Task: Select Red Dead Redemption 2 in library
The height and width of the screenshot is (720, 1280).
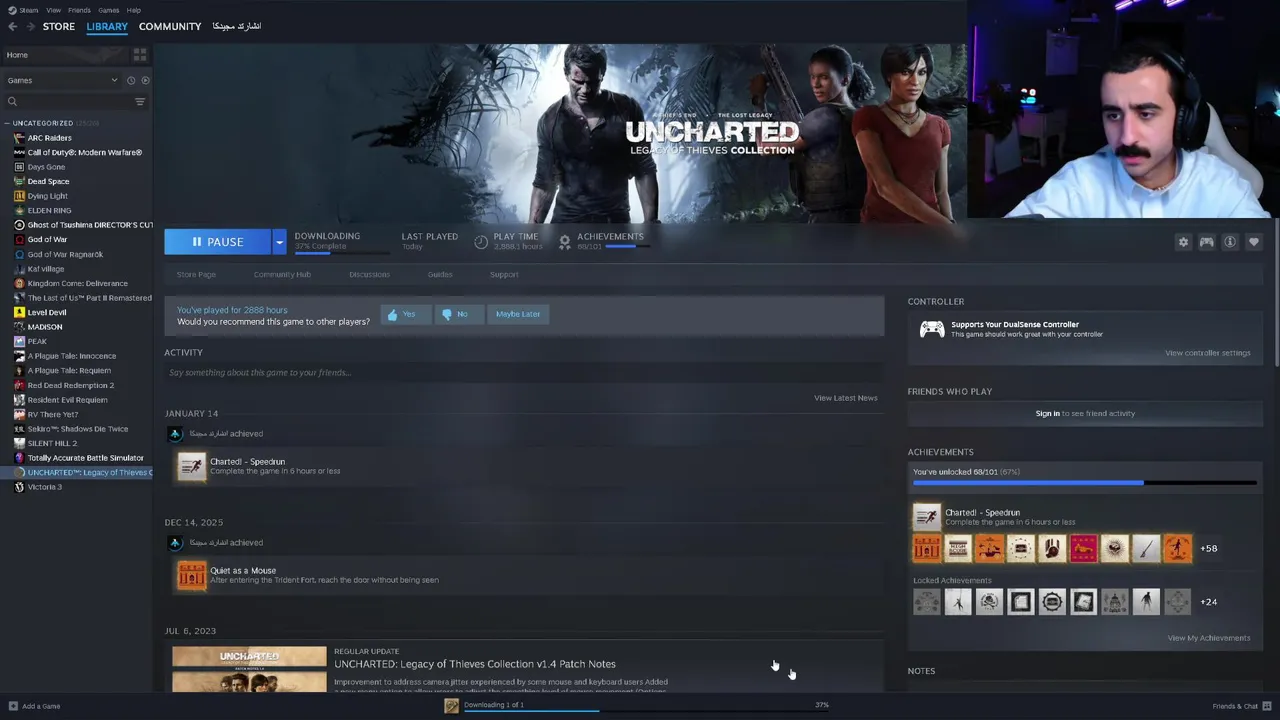Action: click(70, 385)
